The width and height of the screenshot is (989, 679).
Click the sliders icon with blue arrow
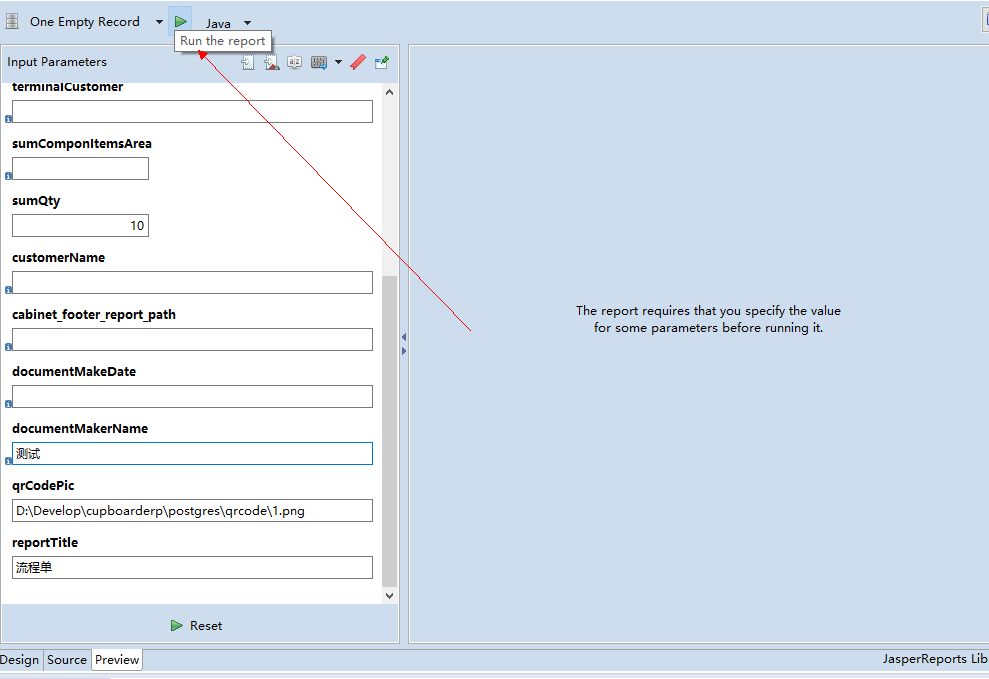[x=319, y=62]
